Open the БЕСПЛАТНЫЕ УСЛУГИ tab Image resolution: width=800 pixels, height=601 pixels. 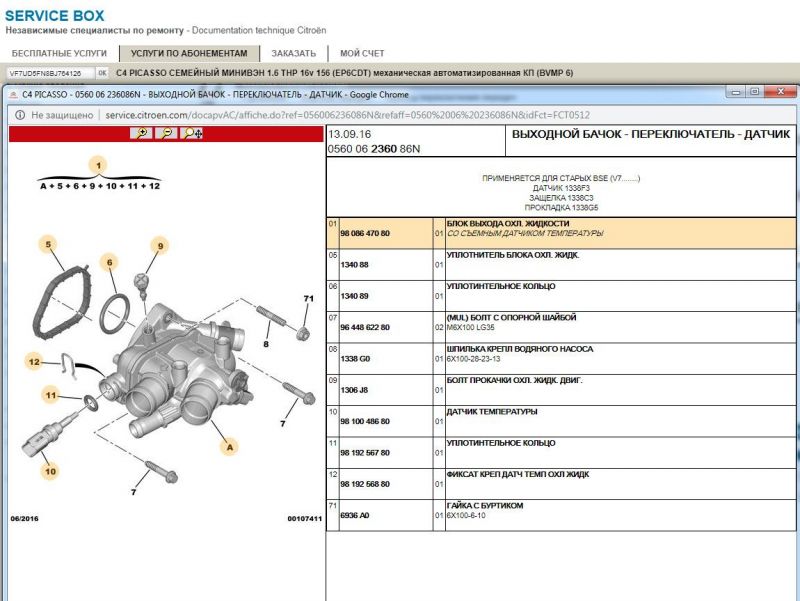tap(59, 53)
